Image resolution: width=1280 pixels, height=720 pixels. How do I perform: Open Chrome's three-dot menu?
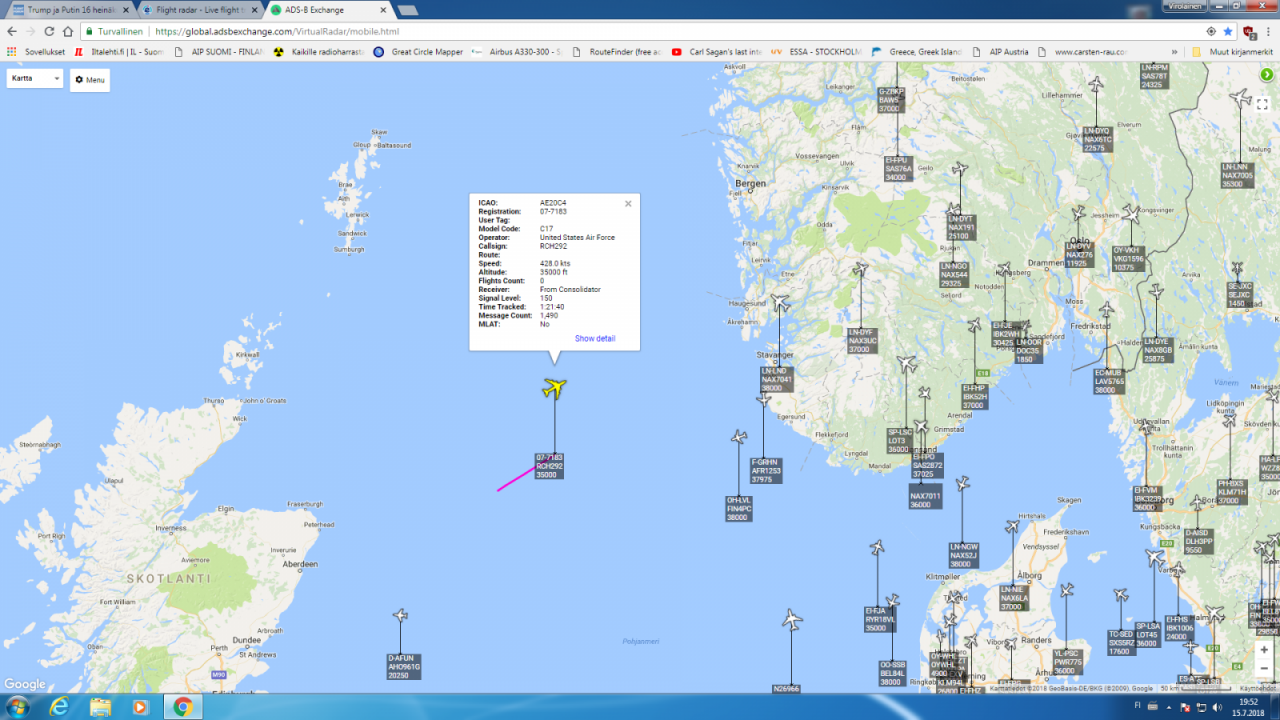pyautogui.click(x=1269, y=31)
